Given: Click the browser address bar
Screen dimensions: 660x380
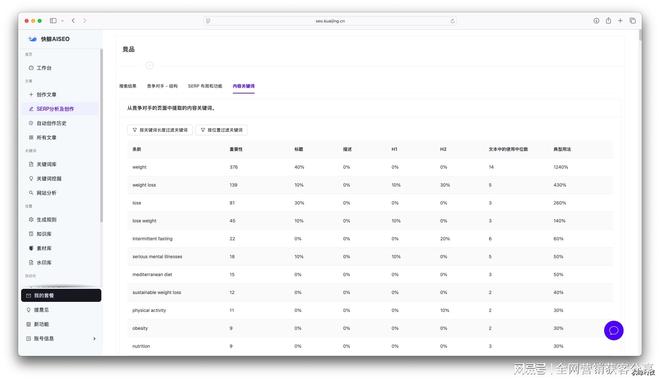Looking at the screenshot, I should 330,21.
